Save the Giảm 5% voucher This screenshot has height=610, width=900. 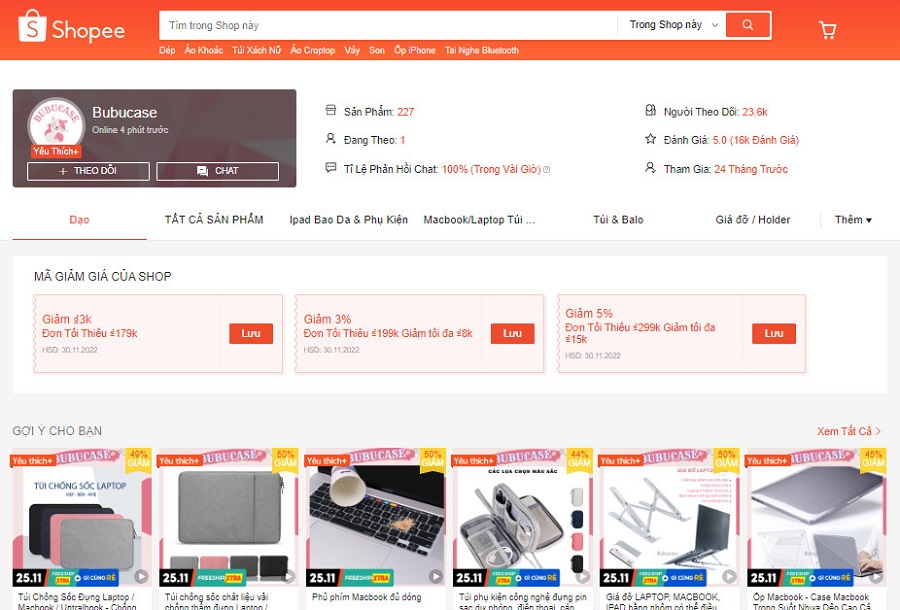774,333
